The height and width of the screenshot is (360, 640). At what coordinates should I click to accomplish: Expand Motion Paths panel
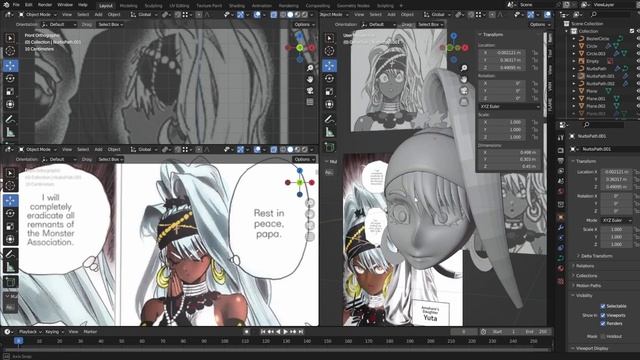pyautogui.click(x=588, y=285)
